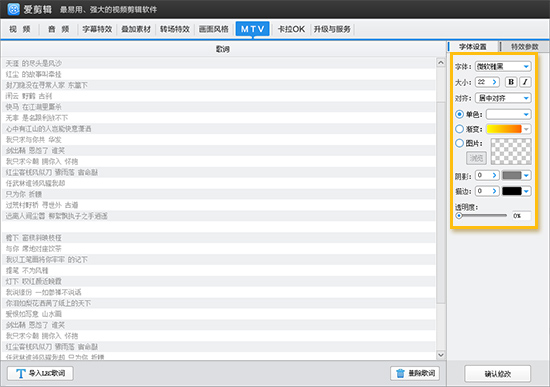The image size is (550, 387).
Task: Select lyric line 快马 在江湖里厮杀
Action: point(218,107)
